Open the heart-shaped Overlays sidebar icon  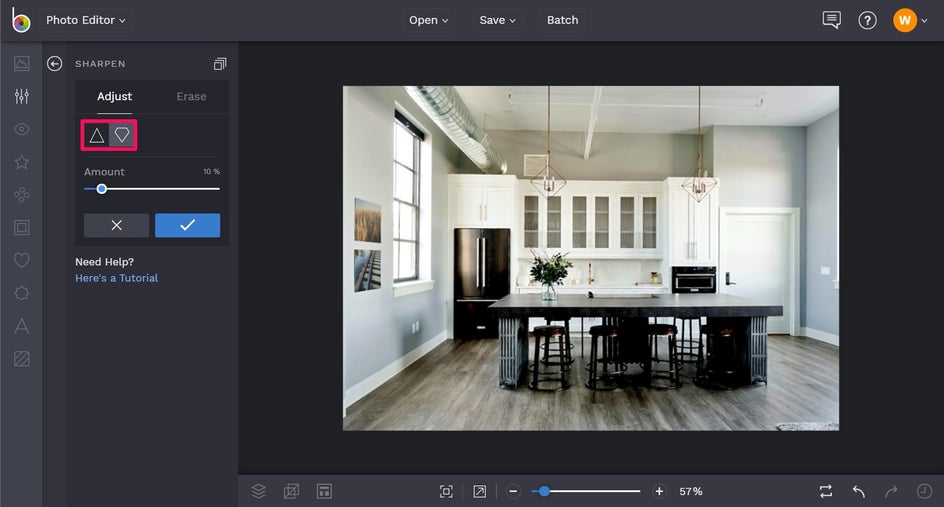tap(21, 260)
